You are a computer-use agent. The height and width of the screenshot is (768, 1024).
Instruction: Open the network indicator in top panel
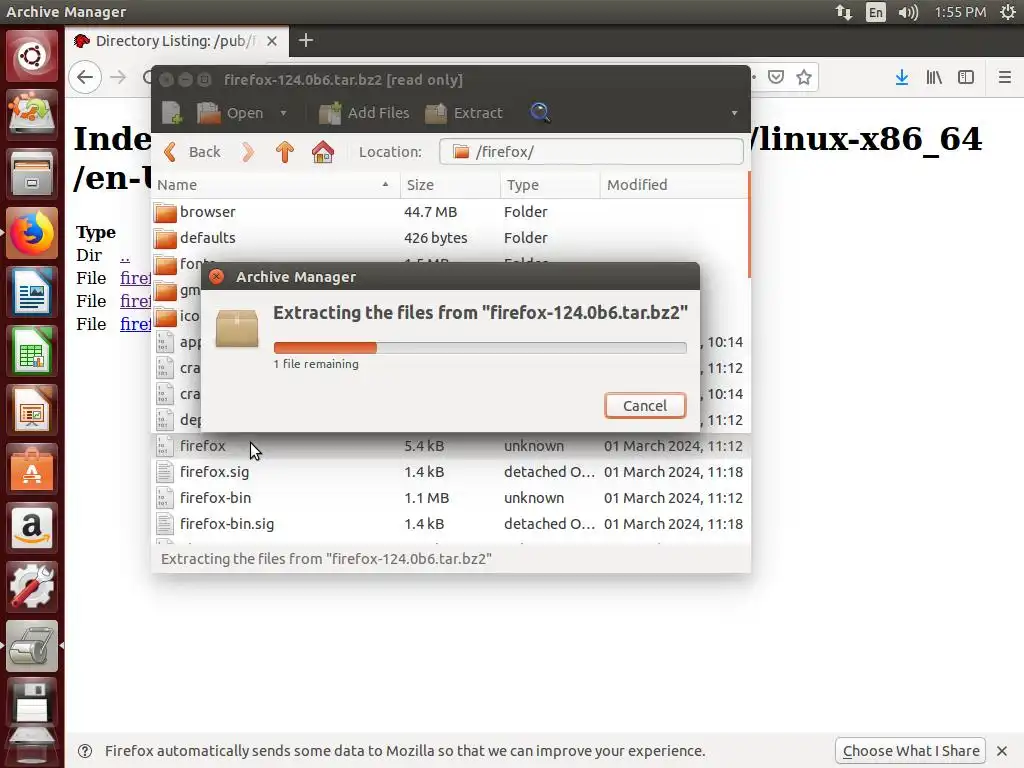843,12
